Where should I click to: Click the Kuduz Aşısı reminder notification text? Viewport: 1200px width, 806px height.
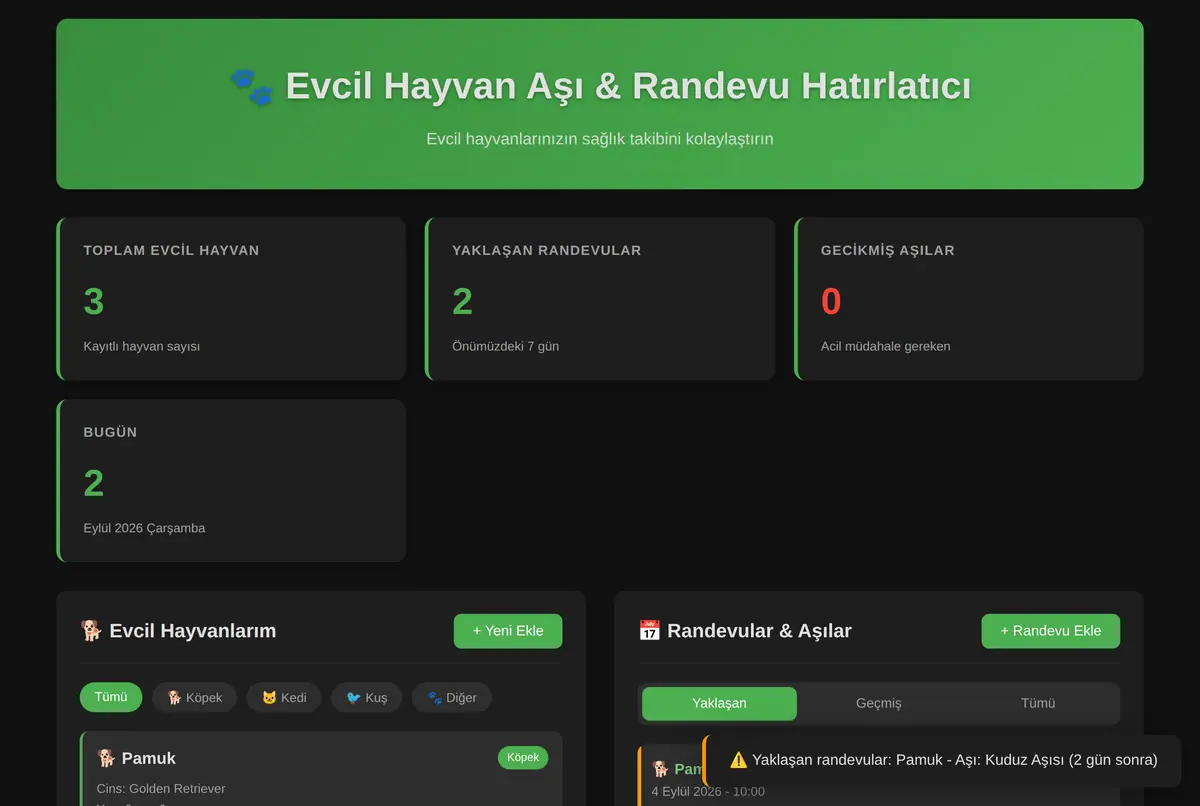click(x=955, y=760)
